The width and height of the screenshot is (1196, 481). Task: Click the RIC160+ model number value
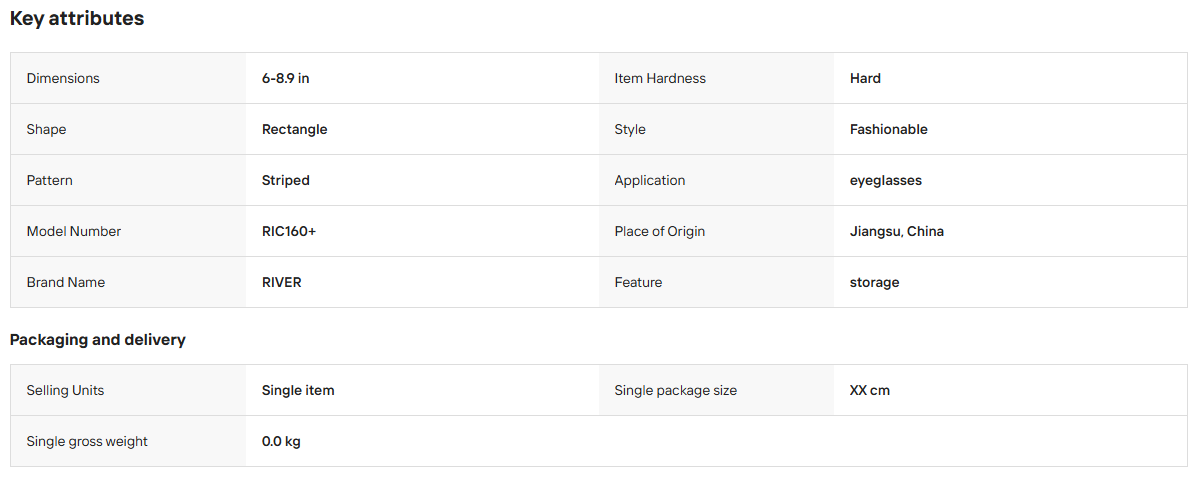coord(288,231)
